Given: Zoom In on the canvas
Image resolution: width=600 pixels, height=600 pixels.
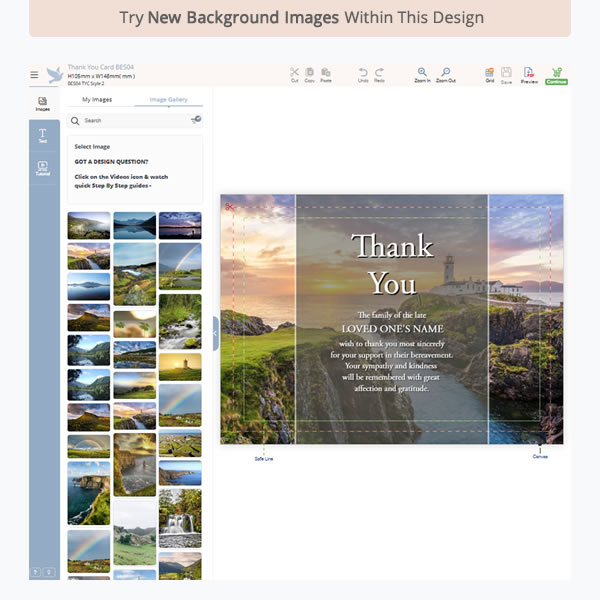Looking at the screenshot, I should [x=422, y=73].
